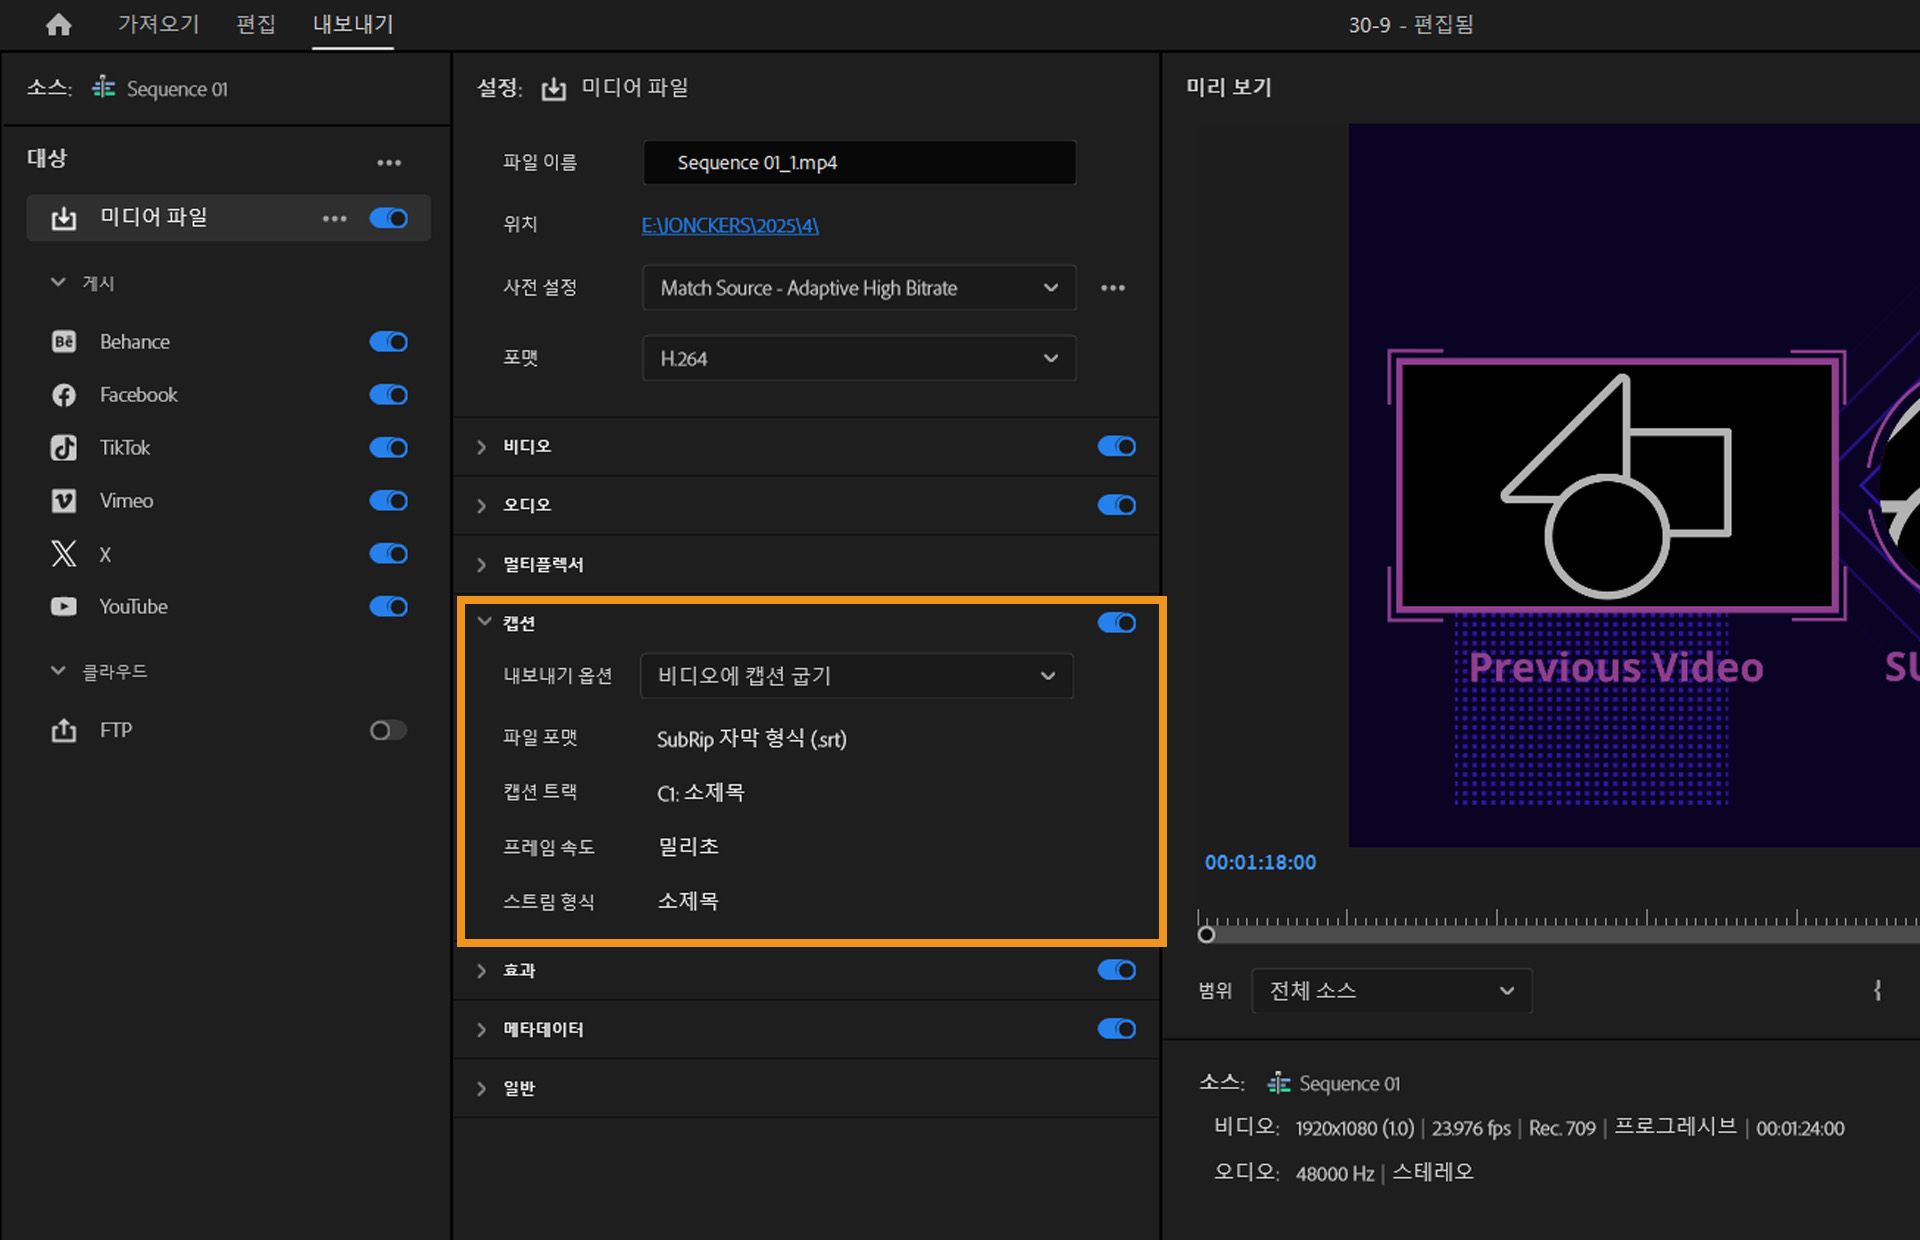Open the ellipsis menu next to 미디어 파일
Image resolution: width=1920 pixels, height=1240 pixels.
point(334,218)
